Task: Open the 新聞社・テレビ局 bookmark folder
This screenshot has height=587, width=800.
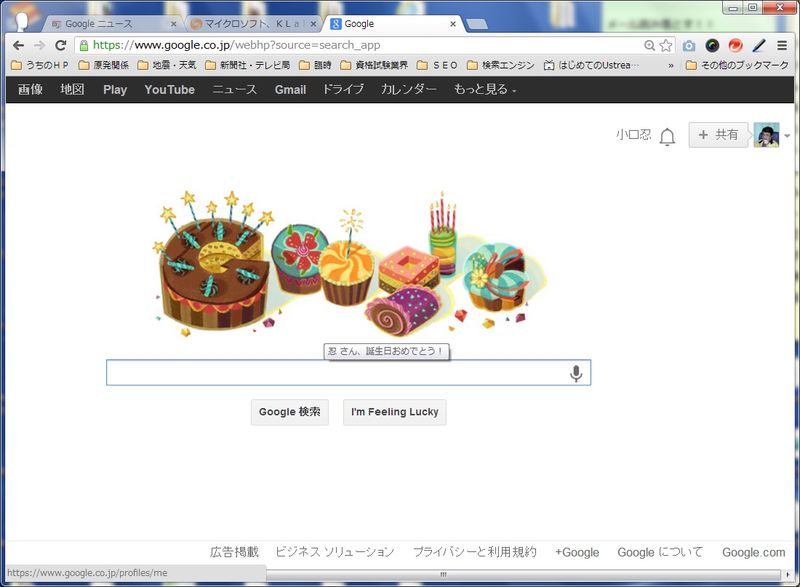Action: 248,65
